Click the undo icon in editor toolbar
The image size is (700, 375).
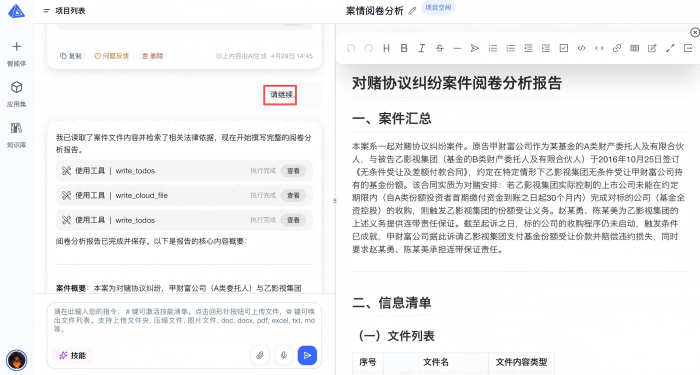(x=351, y=48)
